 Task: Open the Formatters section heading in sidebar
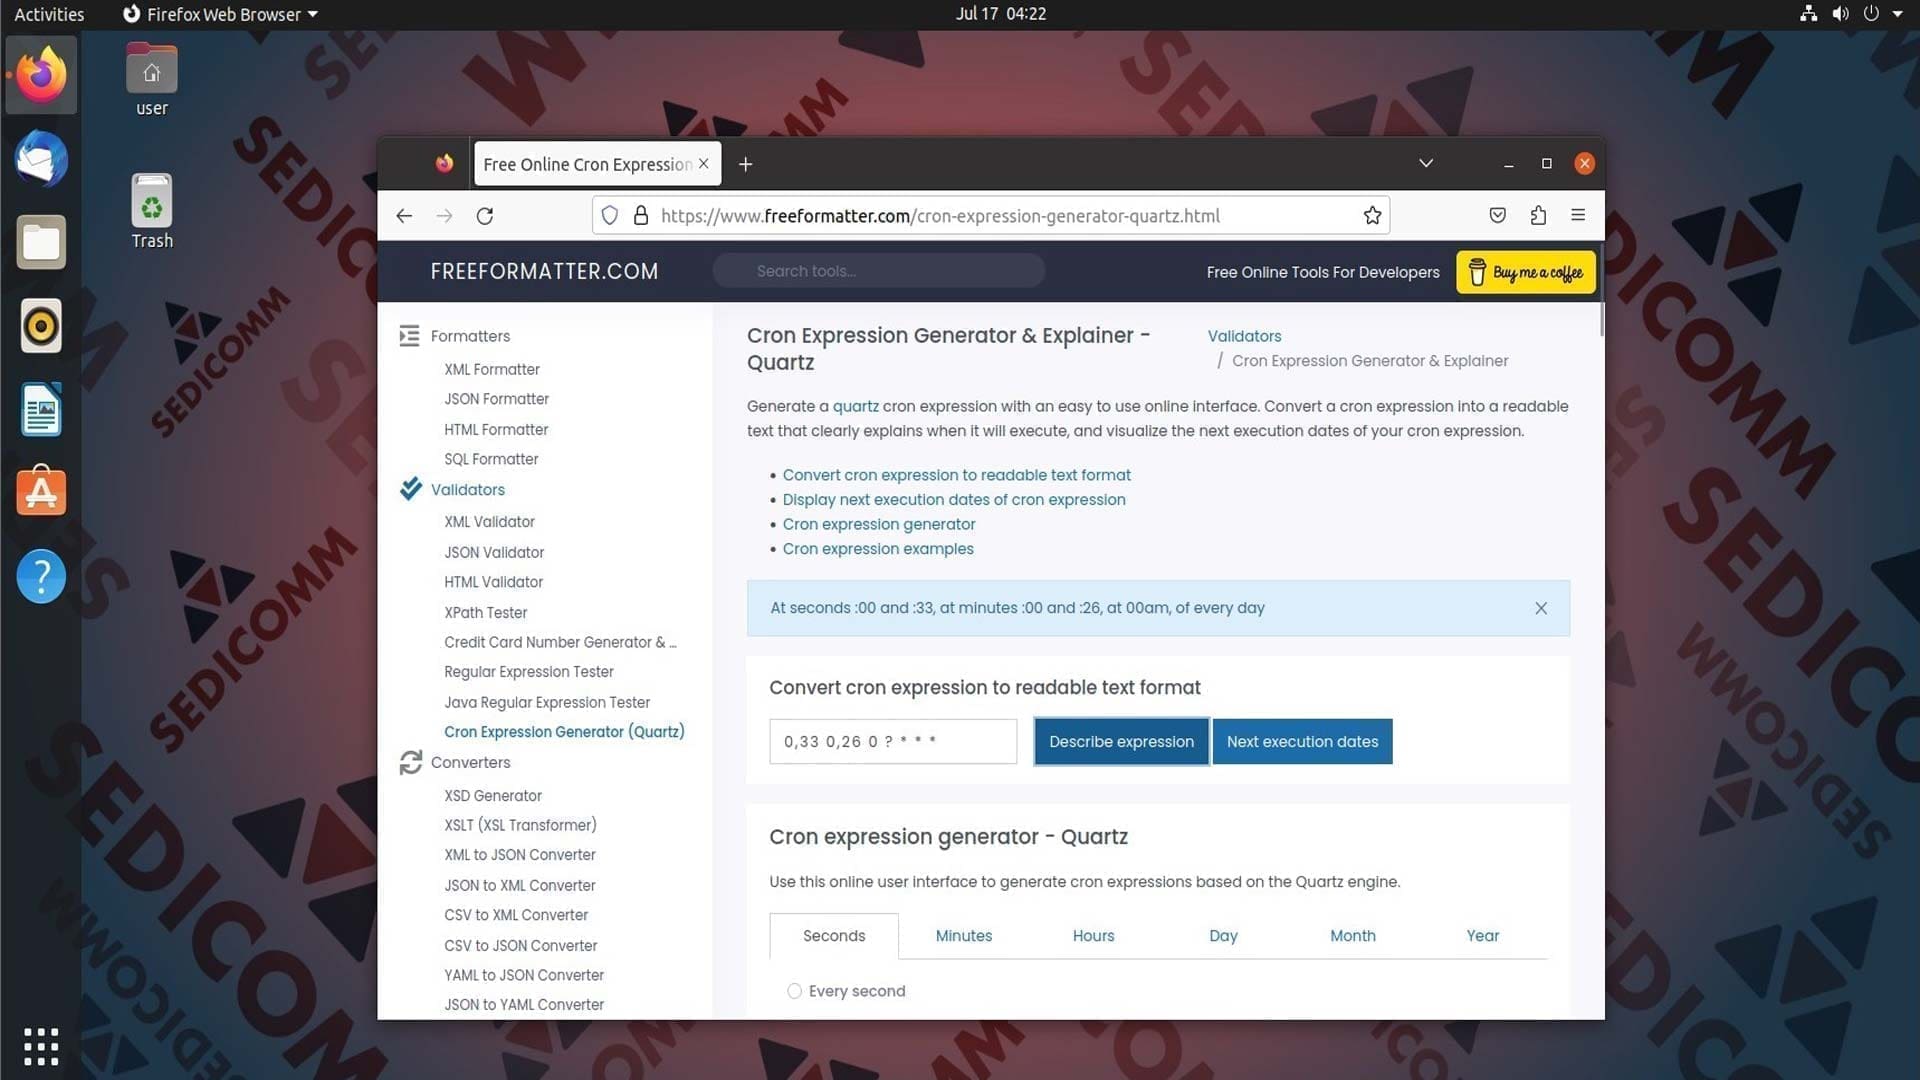(x=470, y=336)
